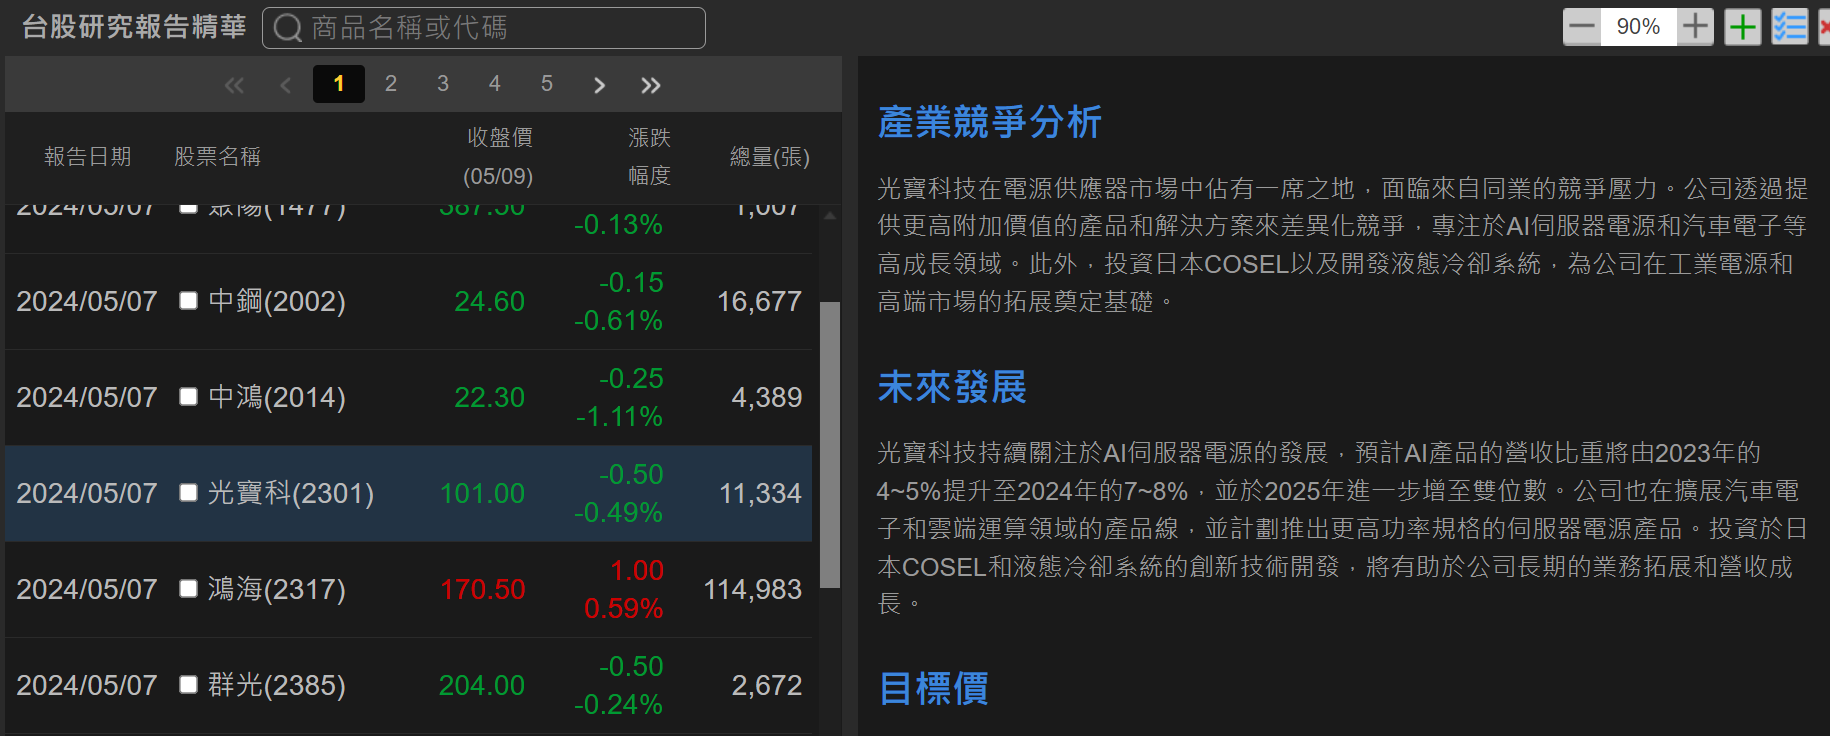This screenshot has width=1830, height=736.
Task: Click the 2,672 volume value
Action: [x=767, y=685]
